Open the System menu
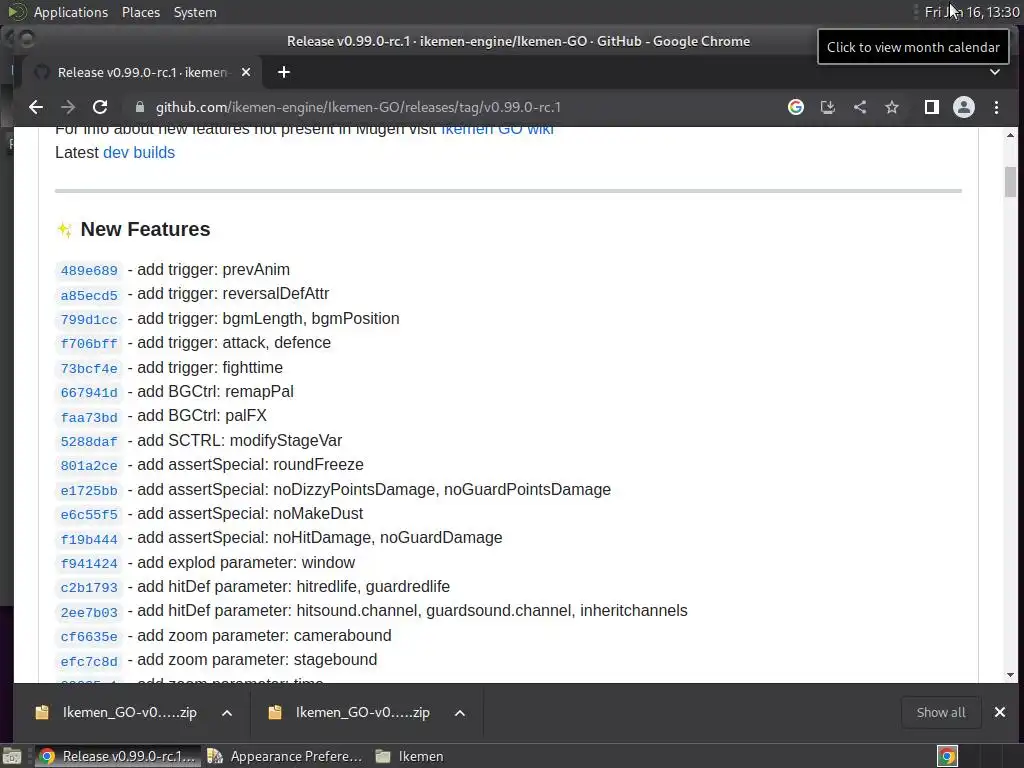Screen dimensions: 1024x768 (x=195, y=12)
